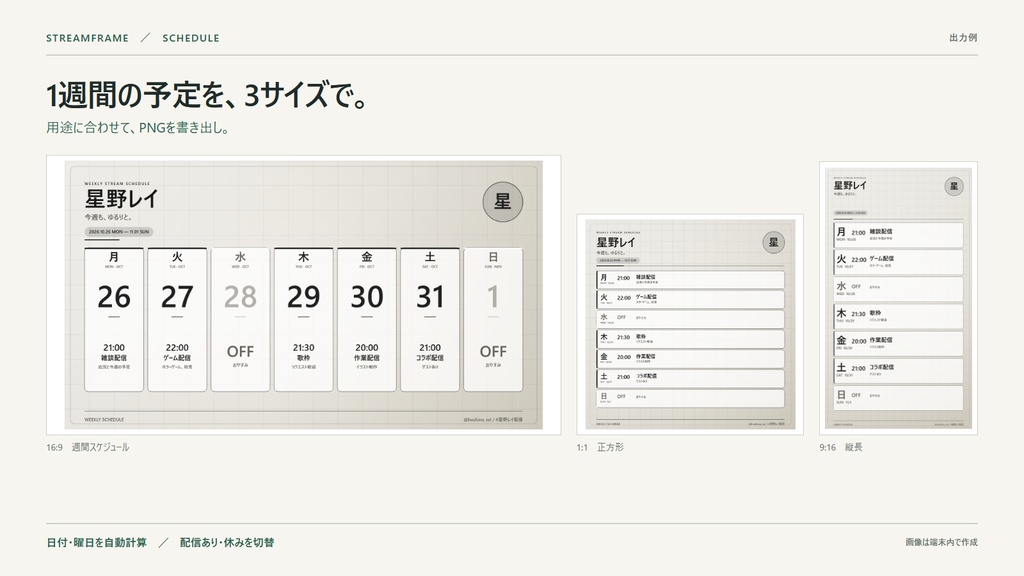Click the 出力例 label at top right
The height and width of the screenshot is (576, 1024).
[x=963, y=38]
